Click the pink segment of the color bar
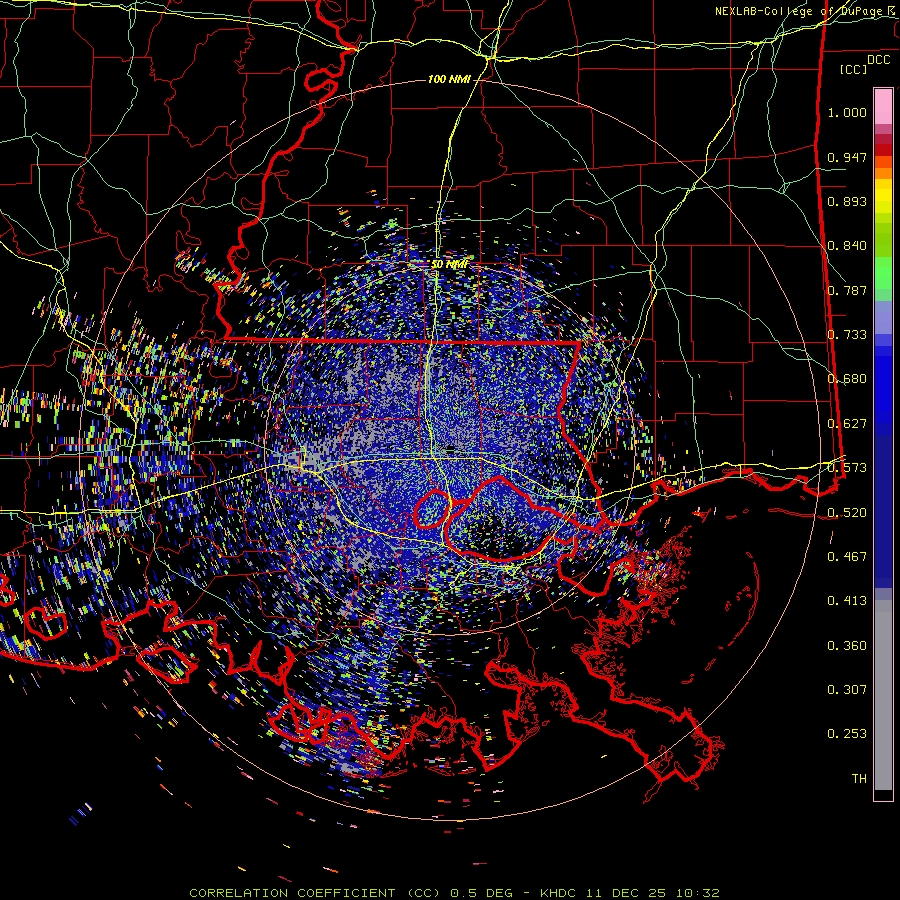This screenshot has width=900, height=900. coord(883,106)
